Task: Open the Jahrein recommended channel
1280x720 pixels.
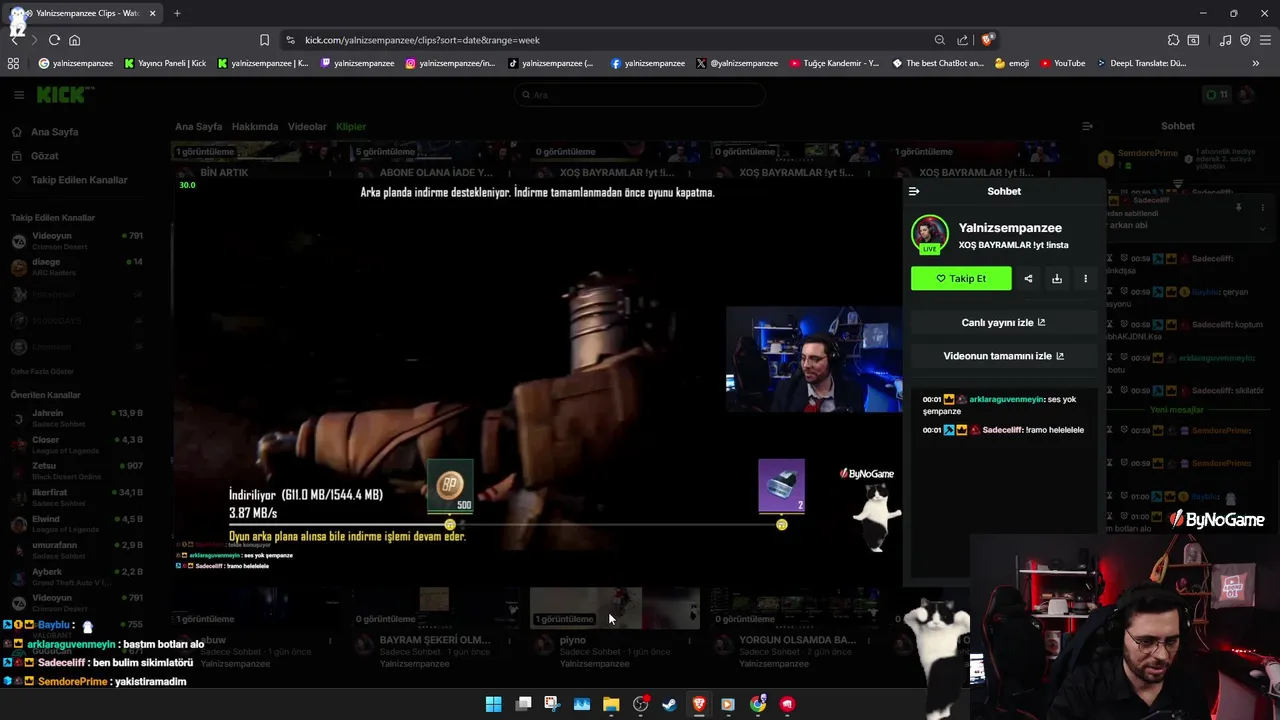Action: [76, 418]
